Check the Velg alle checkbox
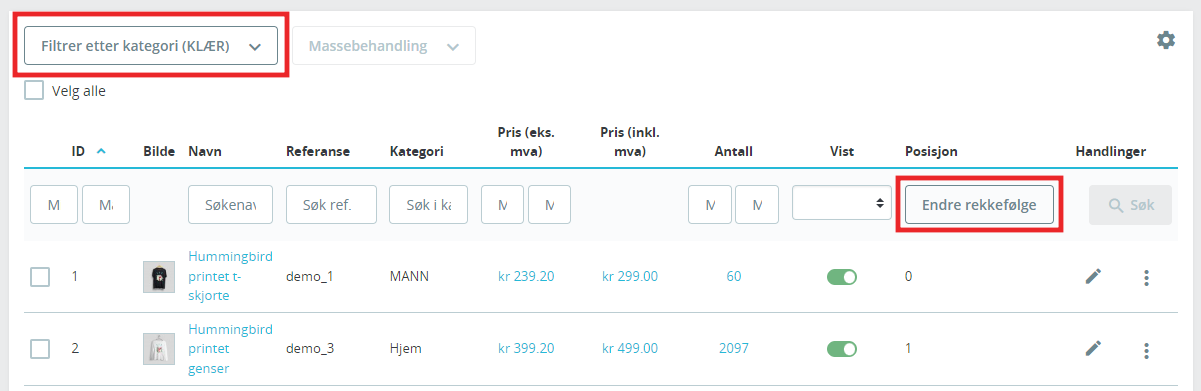The width and height of the screenshot is (1201, 391). pyautogui.click(x=34, y=91)
